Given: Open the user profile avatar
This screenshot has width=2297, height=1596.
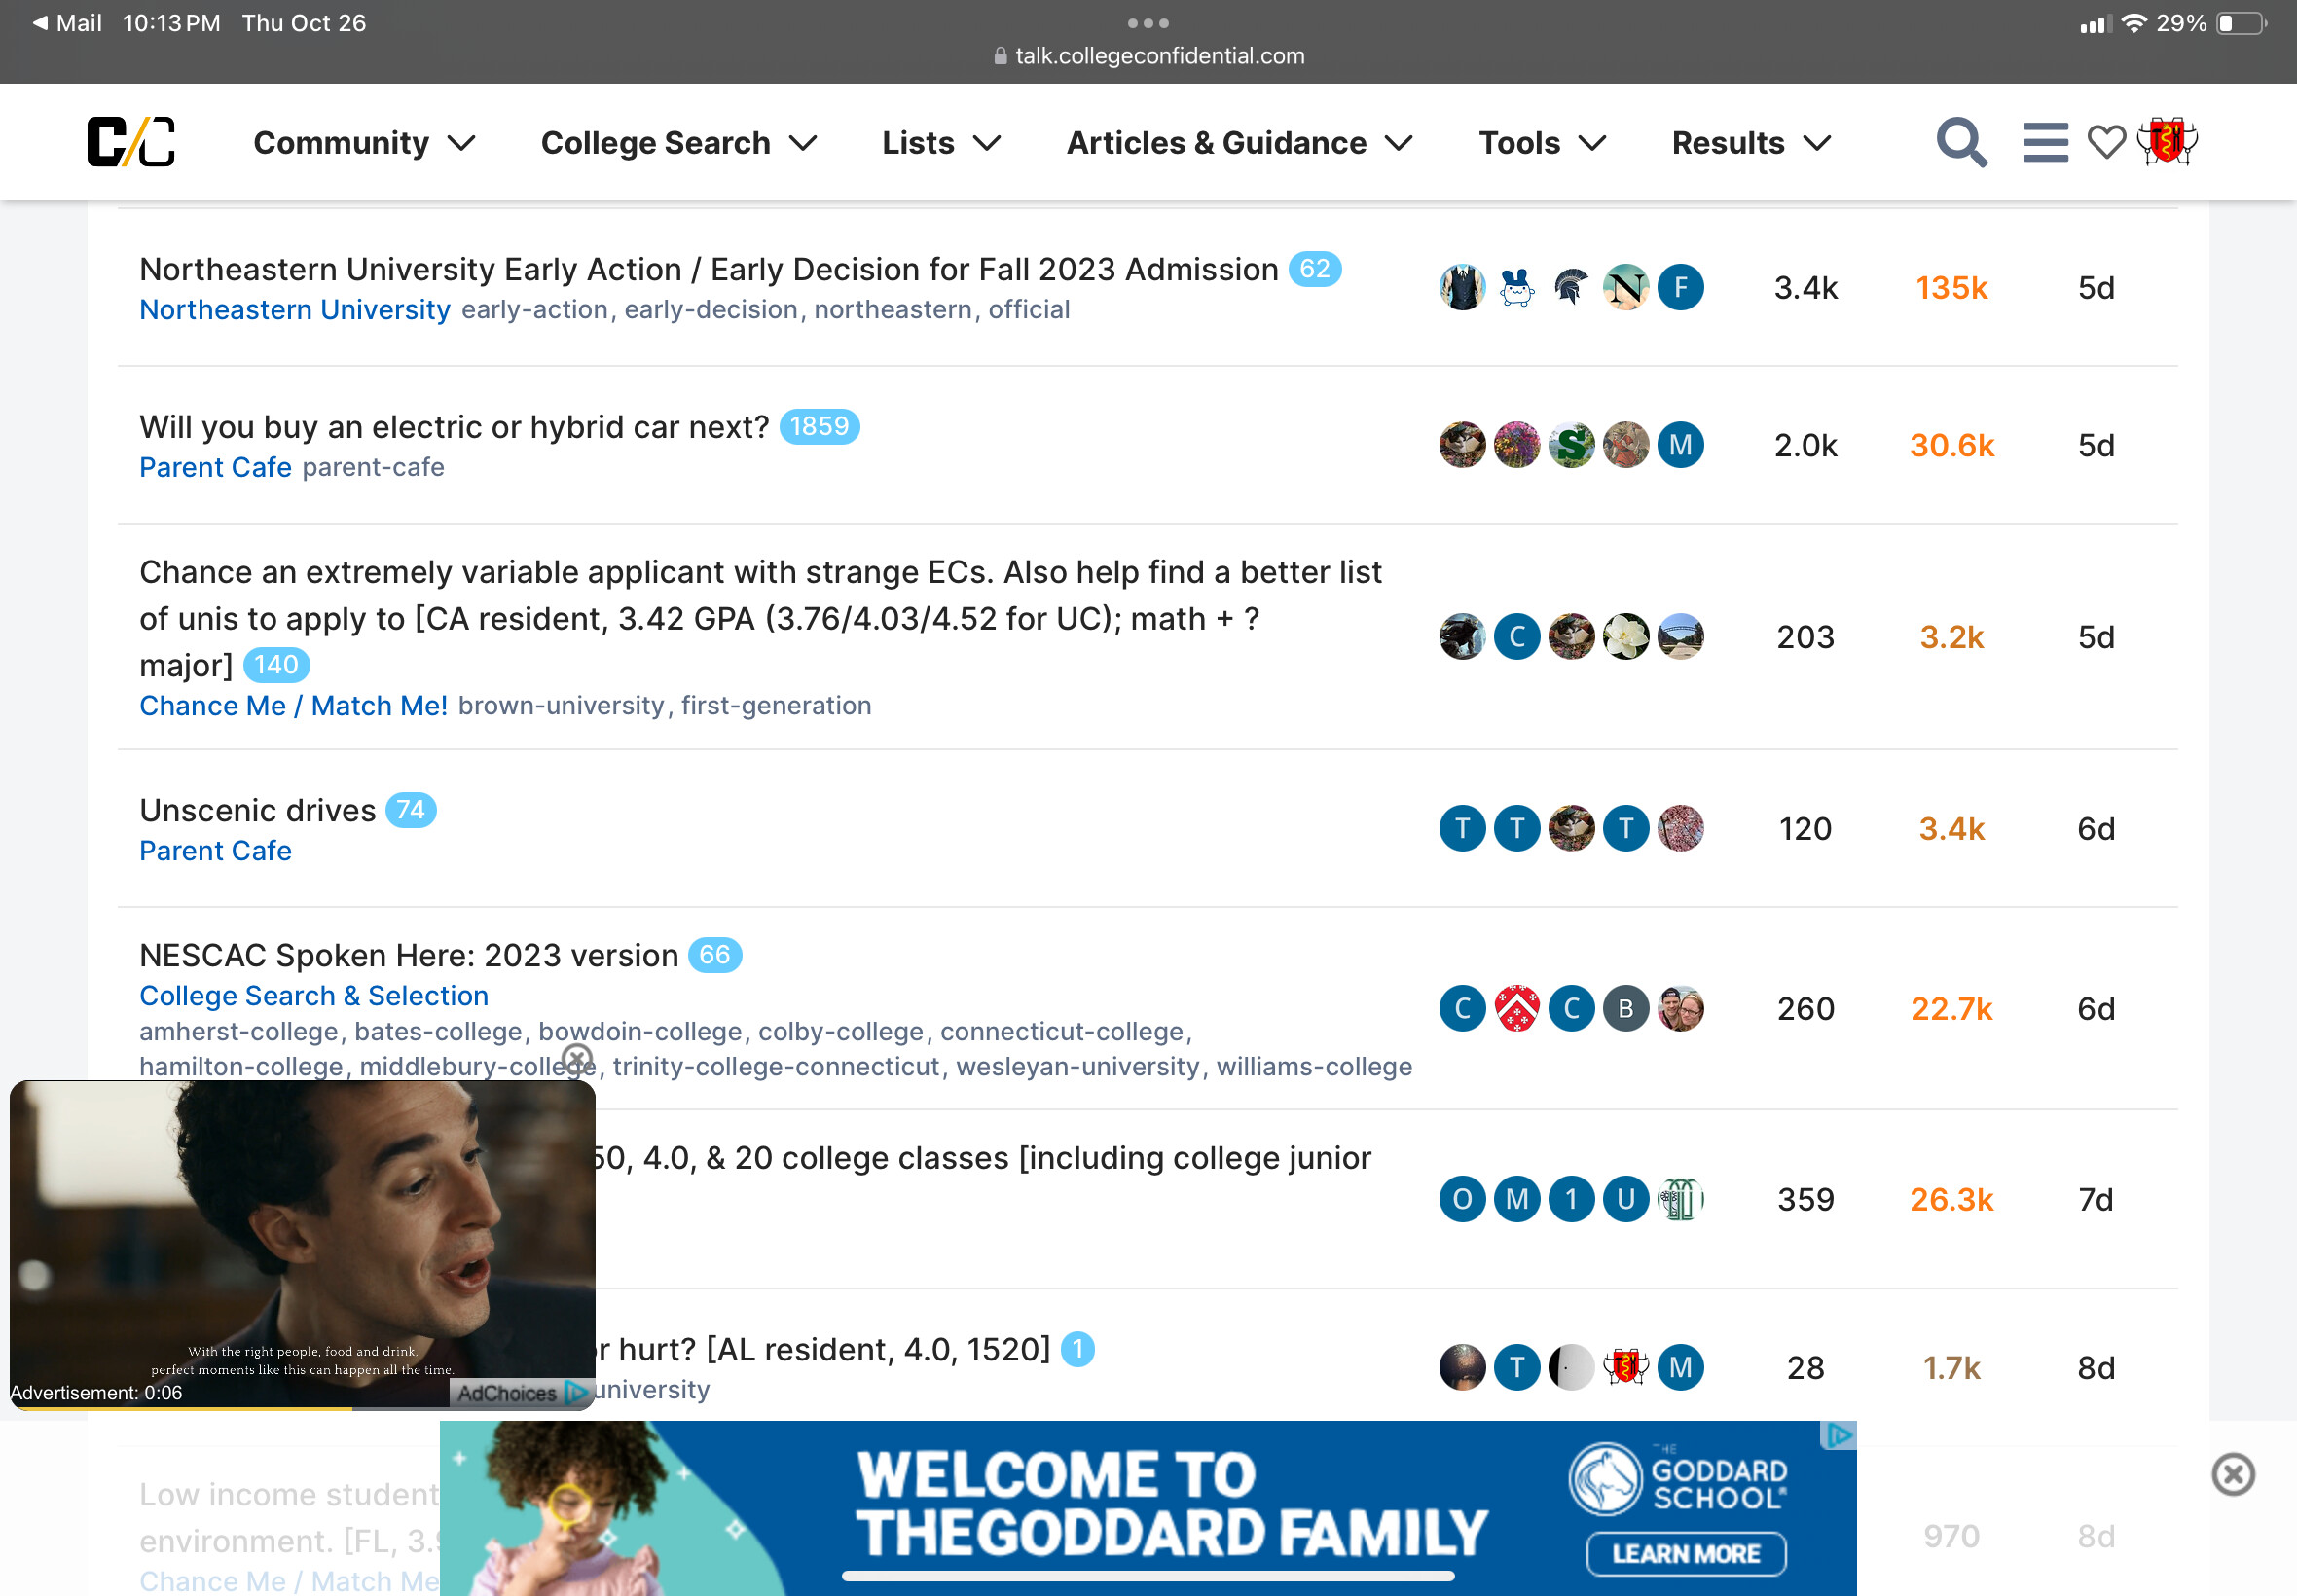Looking at the screenshot, I should point(2166,141).
